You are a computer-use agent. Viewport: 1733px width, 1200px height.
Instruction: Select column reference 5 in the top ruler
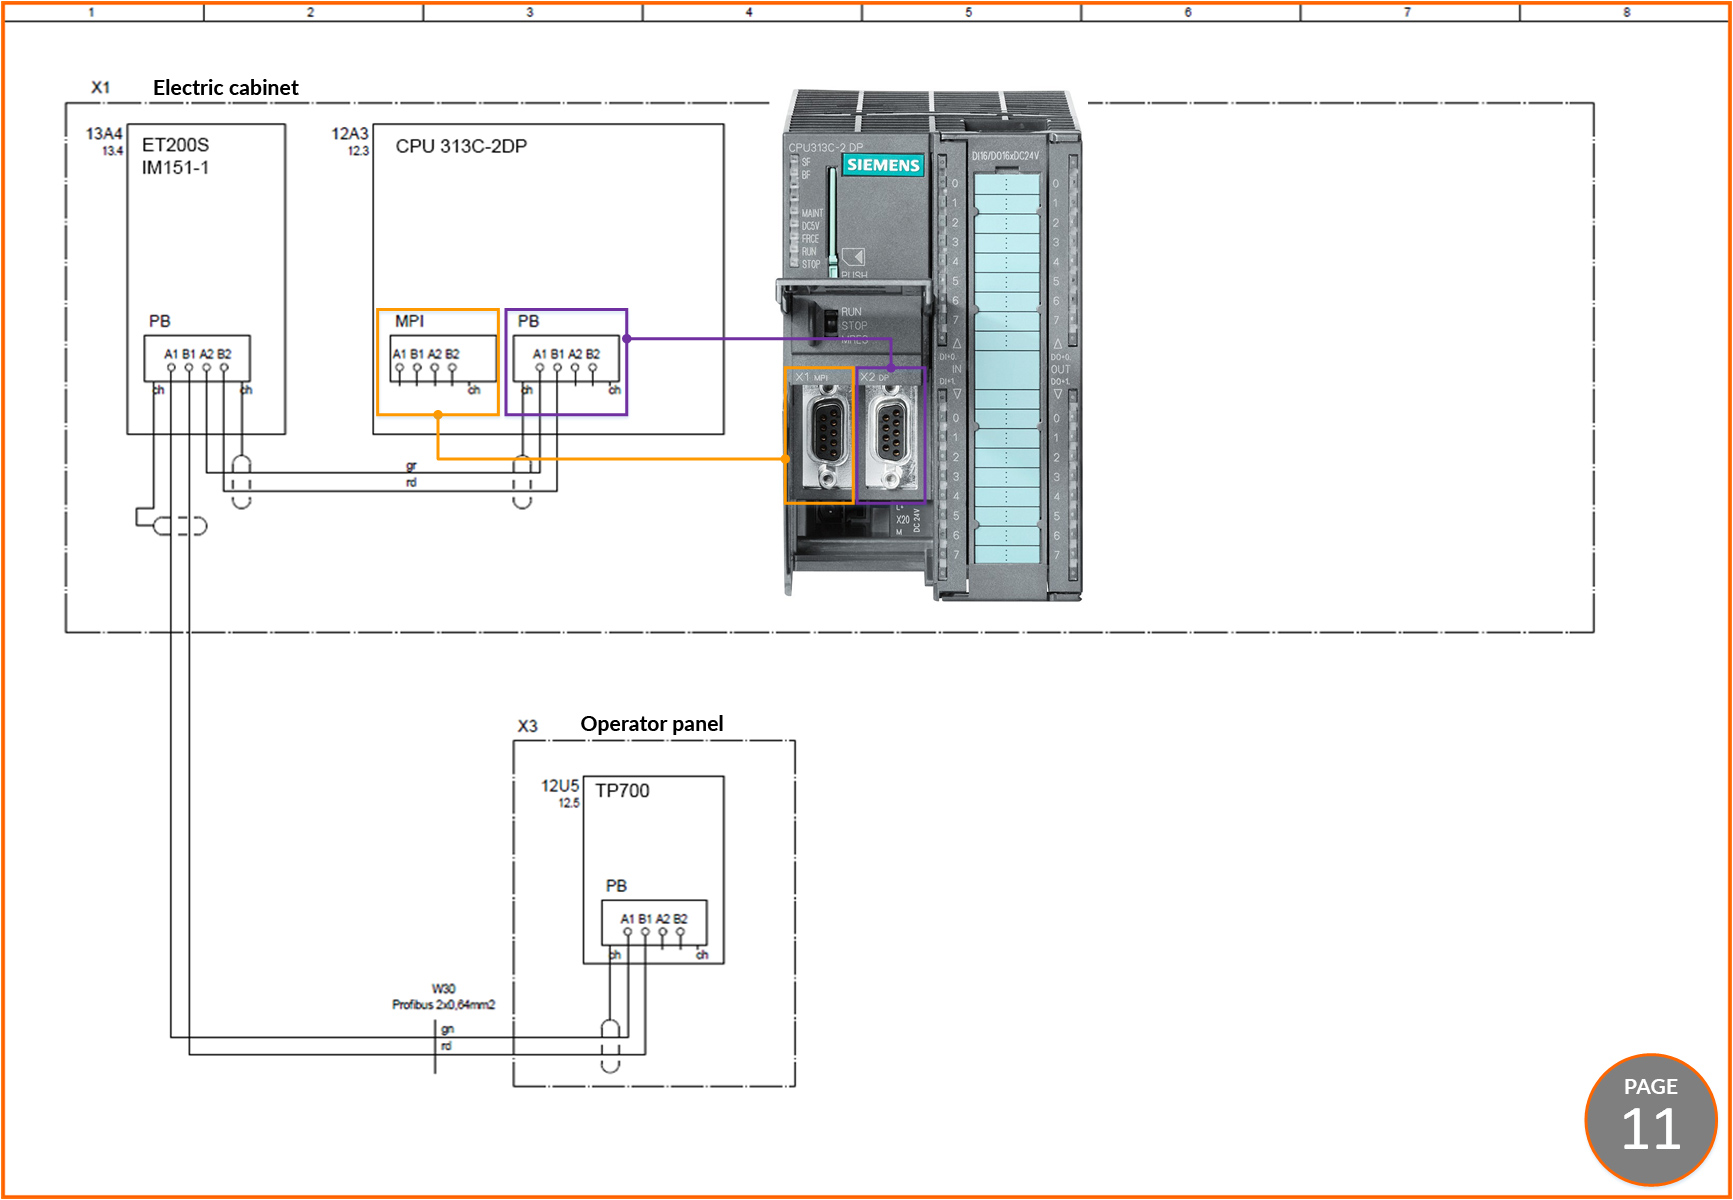coord(968,12)
